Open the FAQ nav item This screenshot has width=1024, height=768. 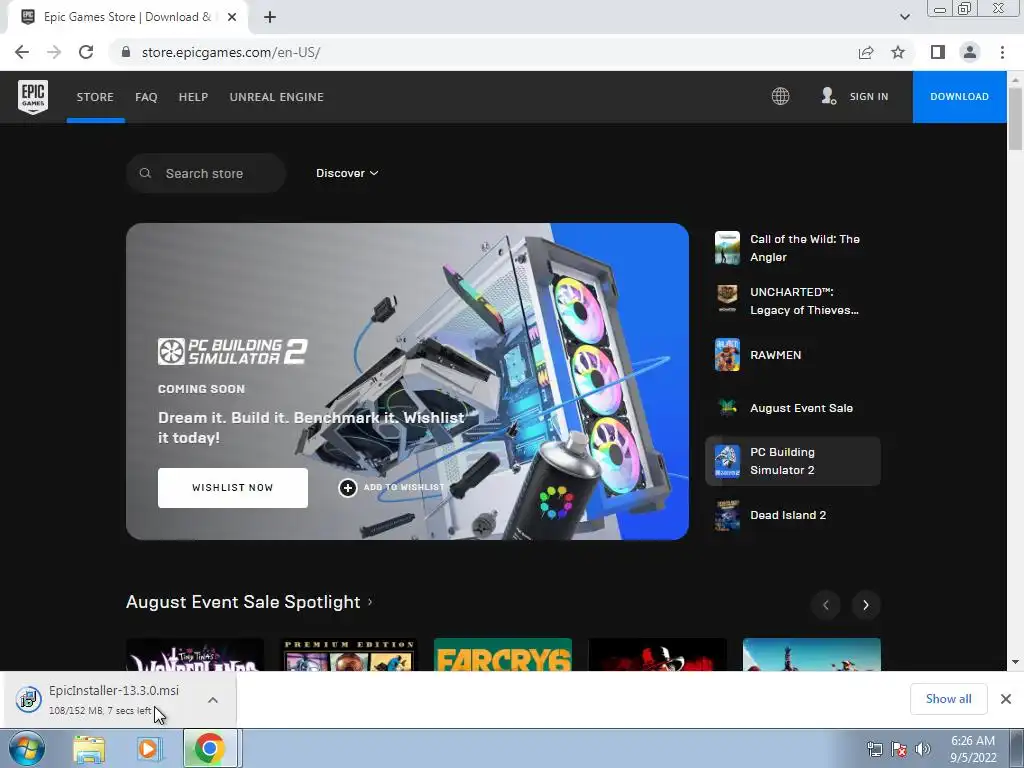(x=146, y=97)
